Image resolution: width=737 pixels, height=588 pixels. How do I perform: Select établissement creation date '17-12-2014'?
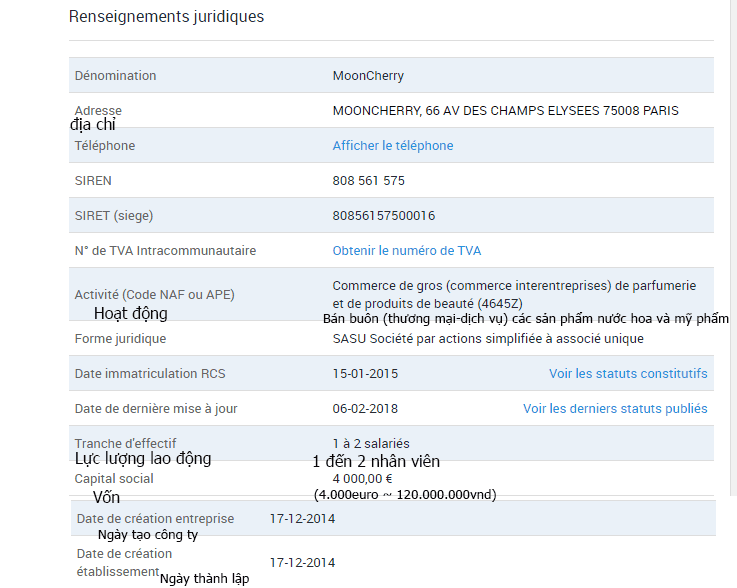pos(302,563)
